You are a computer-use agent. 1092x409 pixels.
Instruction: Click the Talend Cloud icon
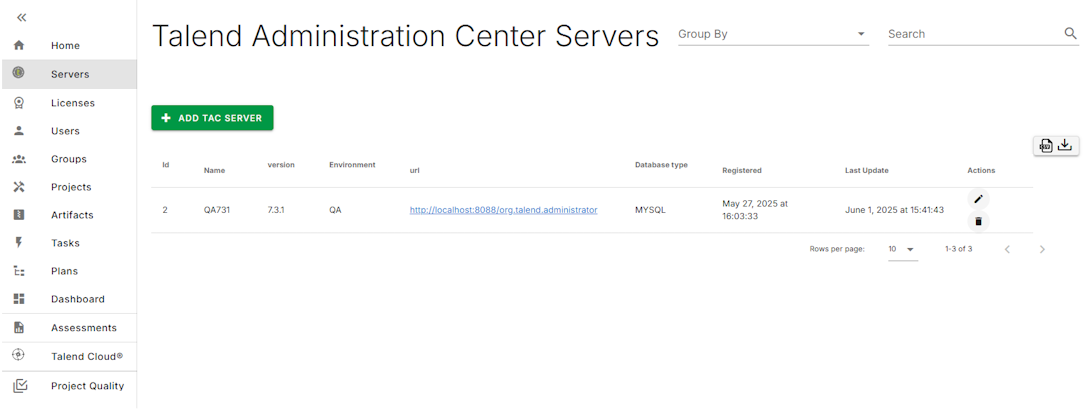click(x=19, y=355)
